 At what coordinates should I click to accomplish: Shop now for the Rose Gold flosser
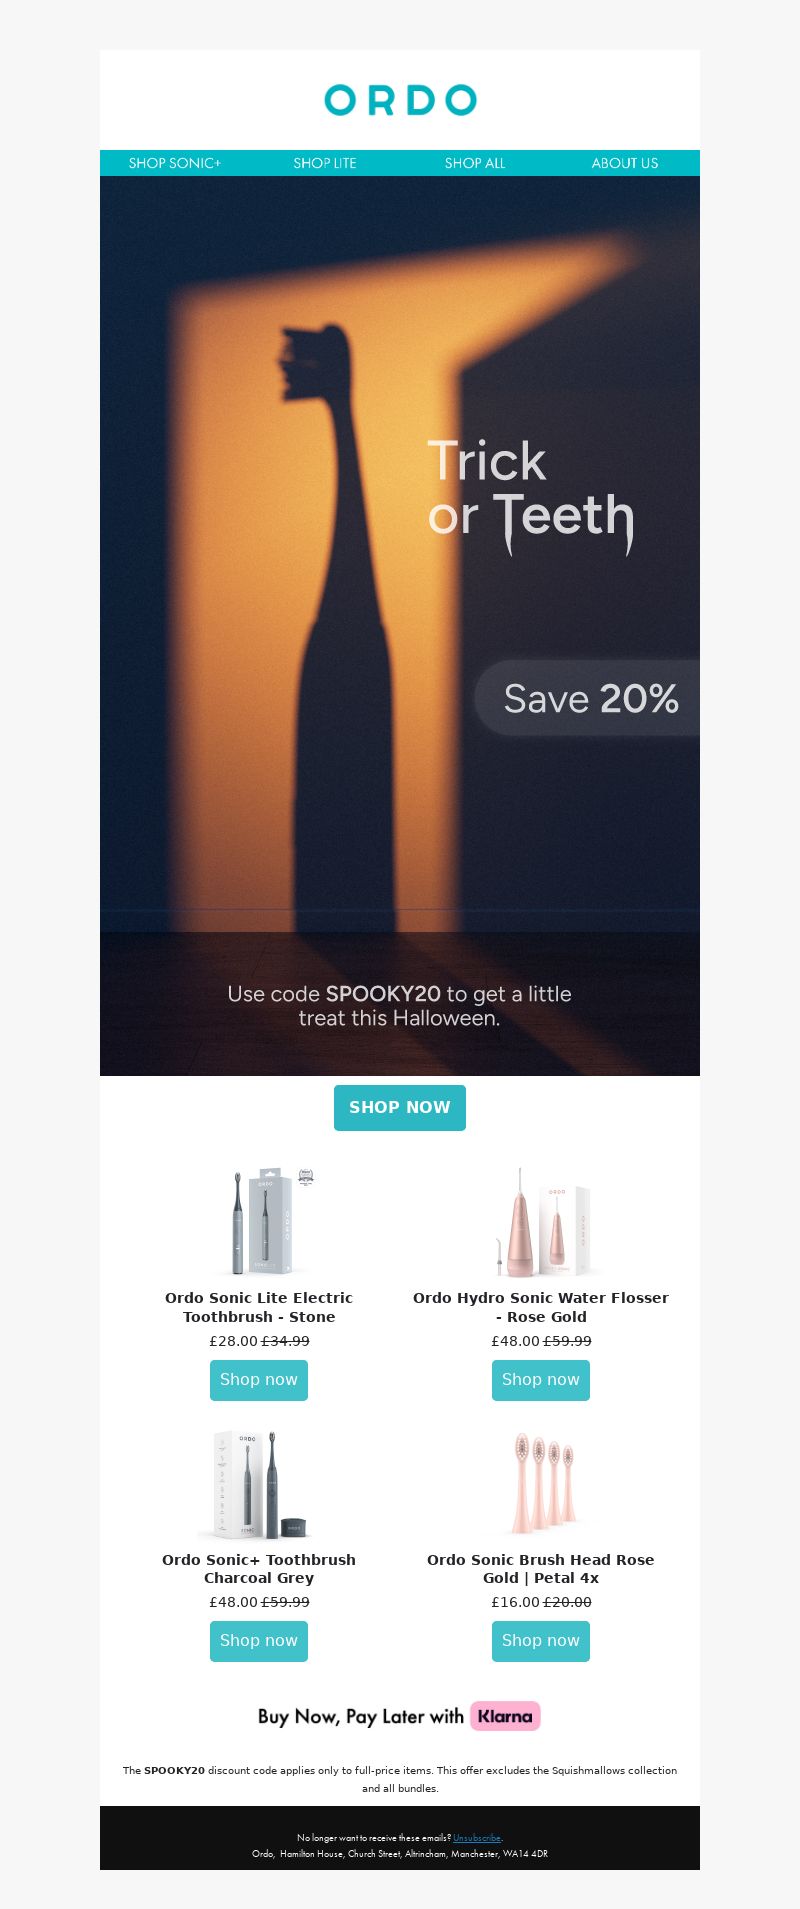pos(541,1380)
